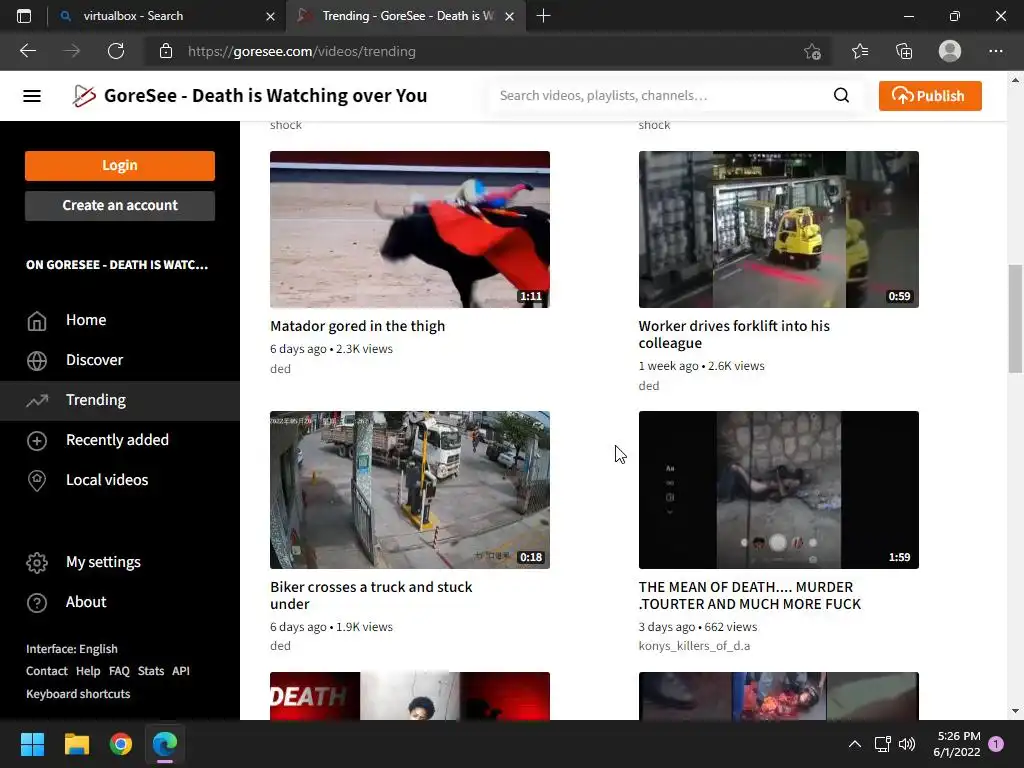
Task: Click the Publish button
Action: (x=930, y=96)
